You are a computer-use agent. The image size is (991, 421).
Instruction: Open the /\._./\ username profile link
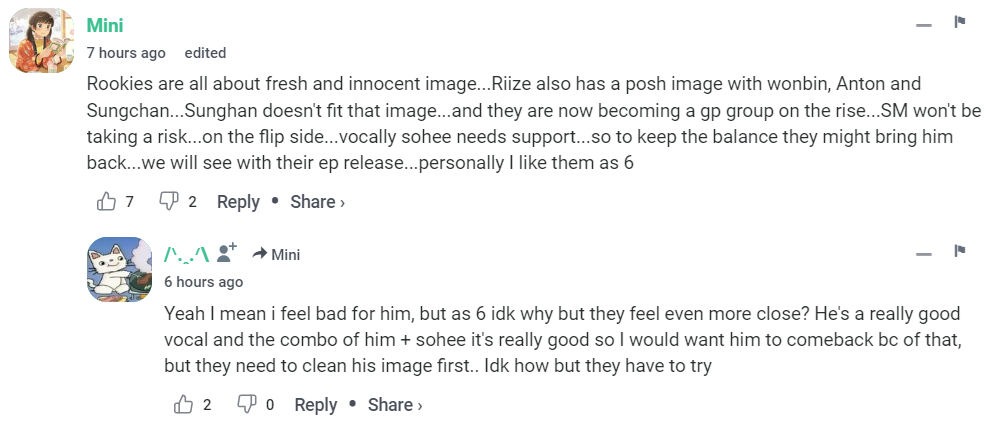point(186,253)
